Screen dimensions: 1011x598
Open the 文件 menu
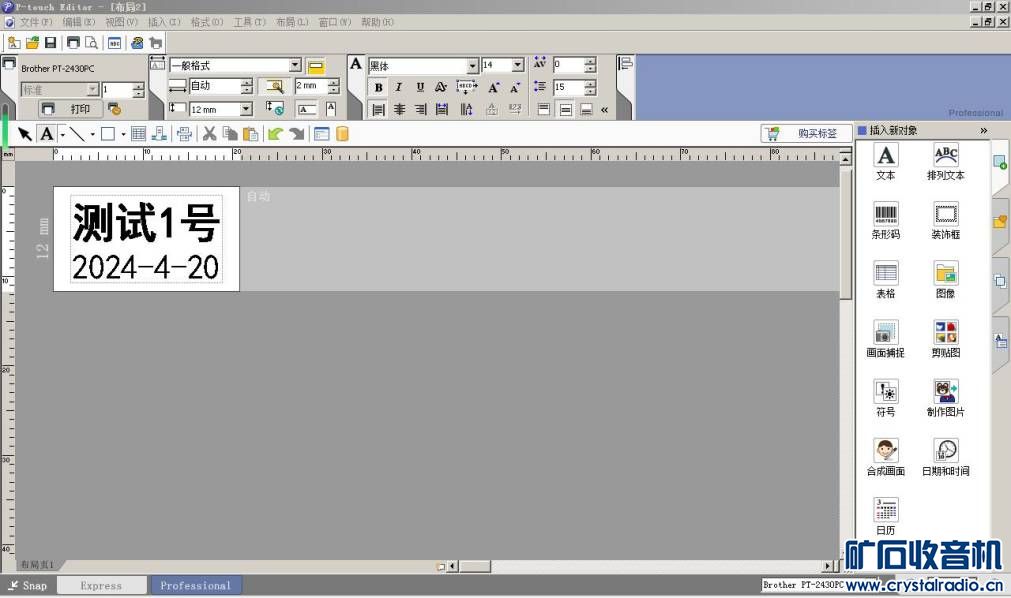coord(35,22)
